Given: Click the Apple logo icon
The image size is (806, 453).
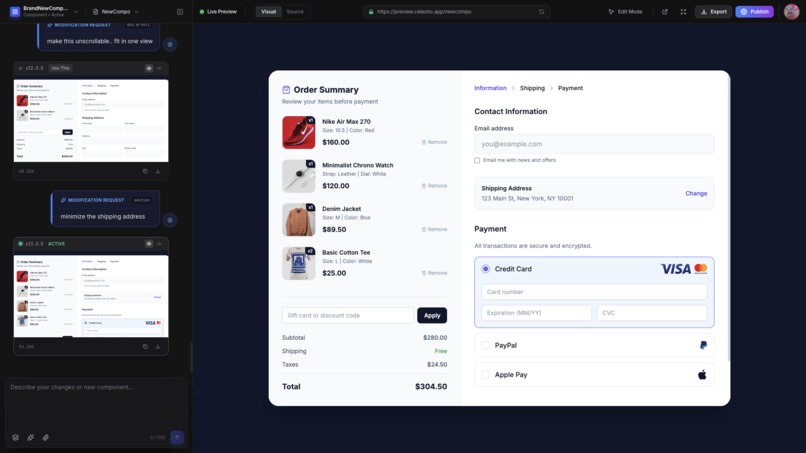Looking at the screenshot, I should pyautogui.click(x=702, y=374).
